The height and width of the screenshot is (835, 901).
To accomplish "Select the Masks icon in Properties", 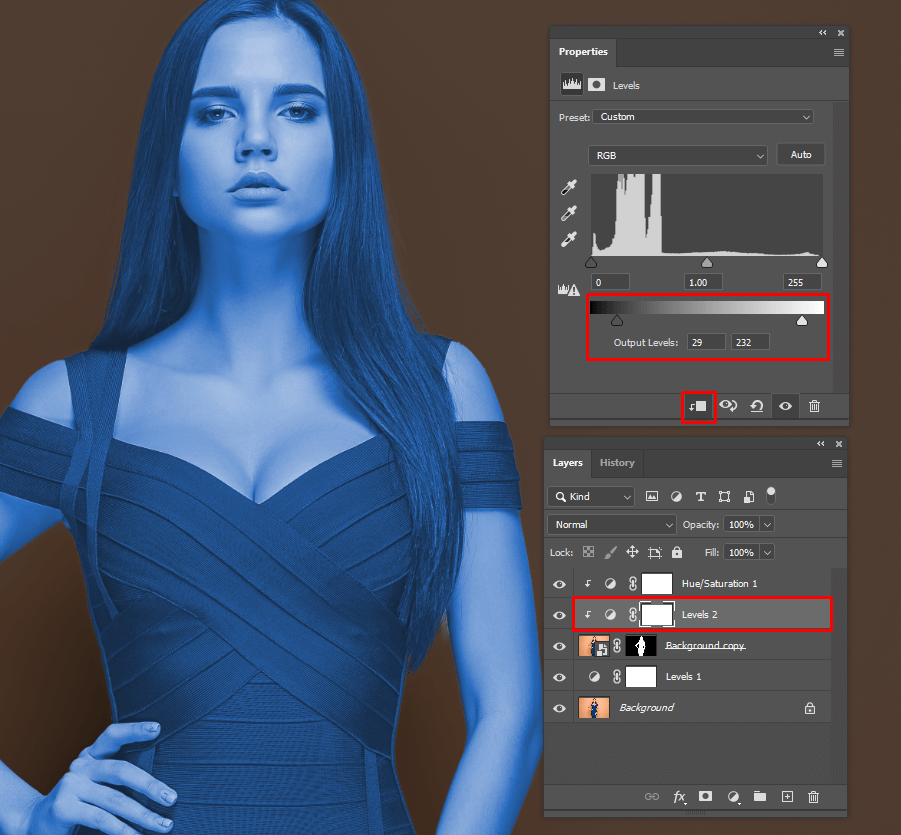I will pos(596,85).
